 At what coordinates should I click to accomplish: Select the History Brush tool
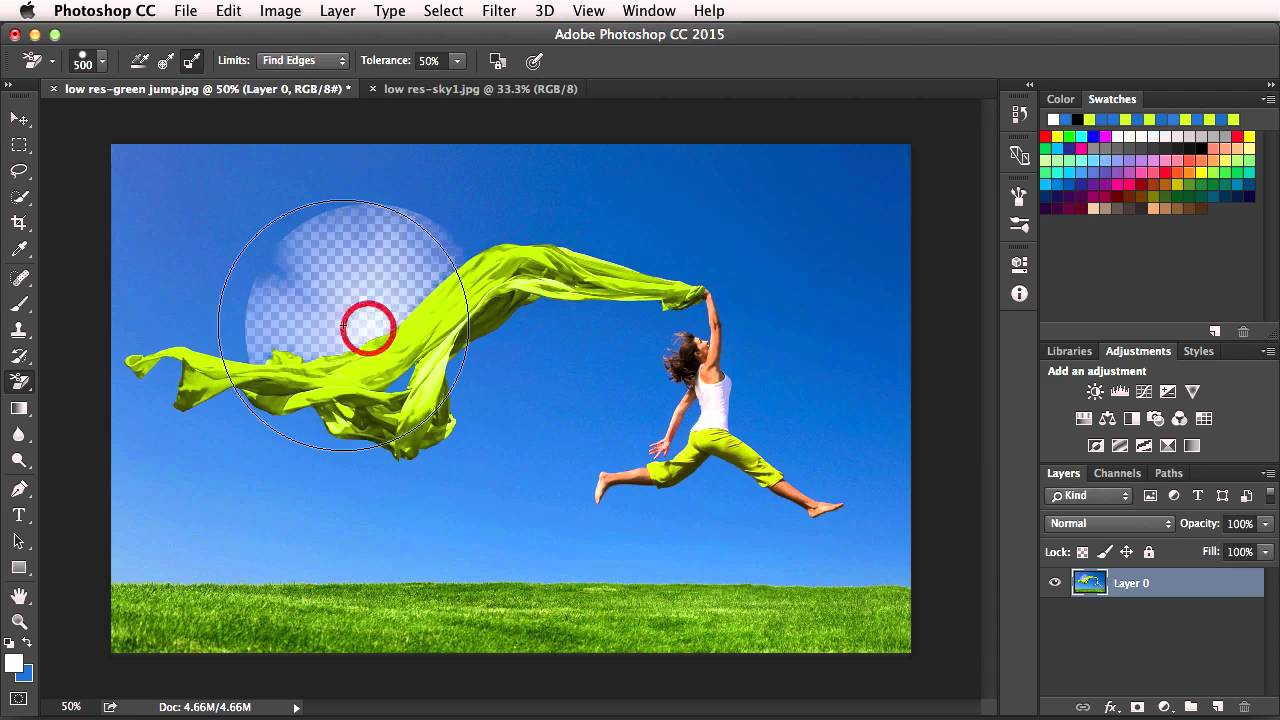click(x=19, y=355)
